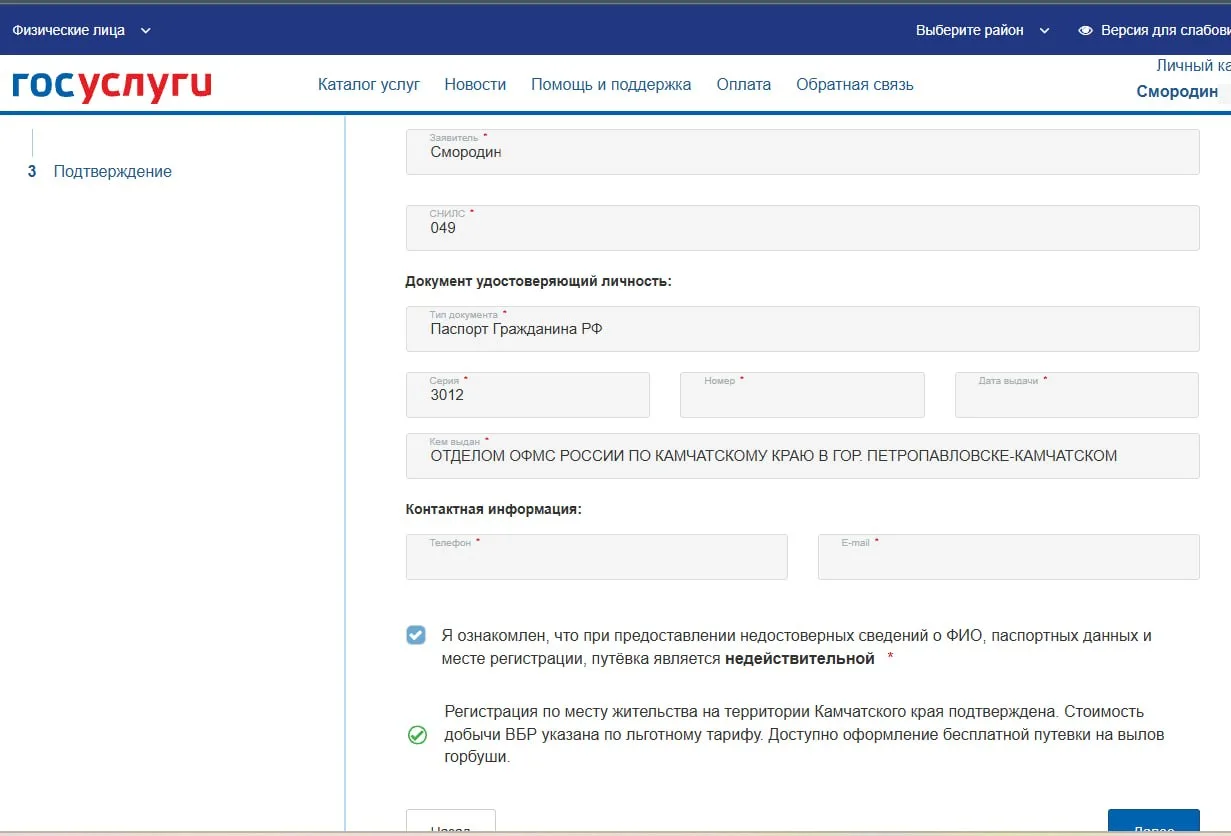
Task: Click the Серия field showing 3012
Action: [528, 394]
